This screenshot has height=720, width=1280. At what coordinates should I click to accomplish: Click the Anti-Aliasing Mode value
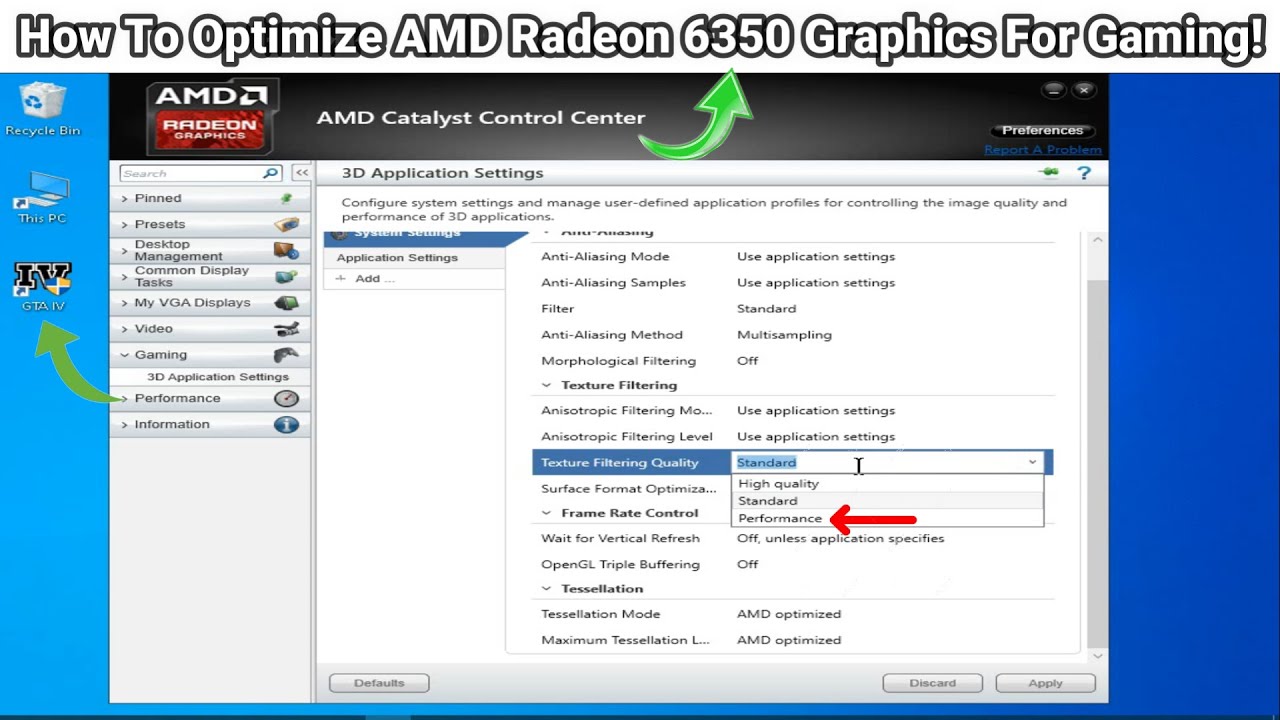tap(816, 257)
